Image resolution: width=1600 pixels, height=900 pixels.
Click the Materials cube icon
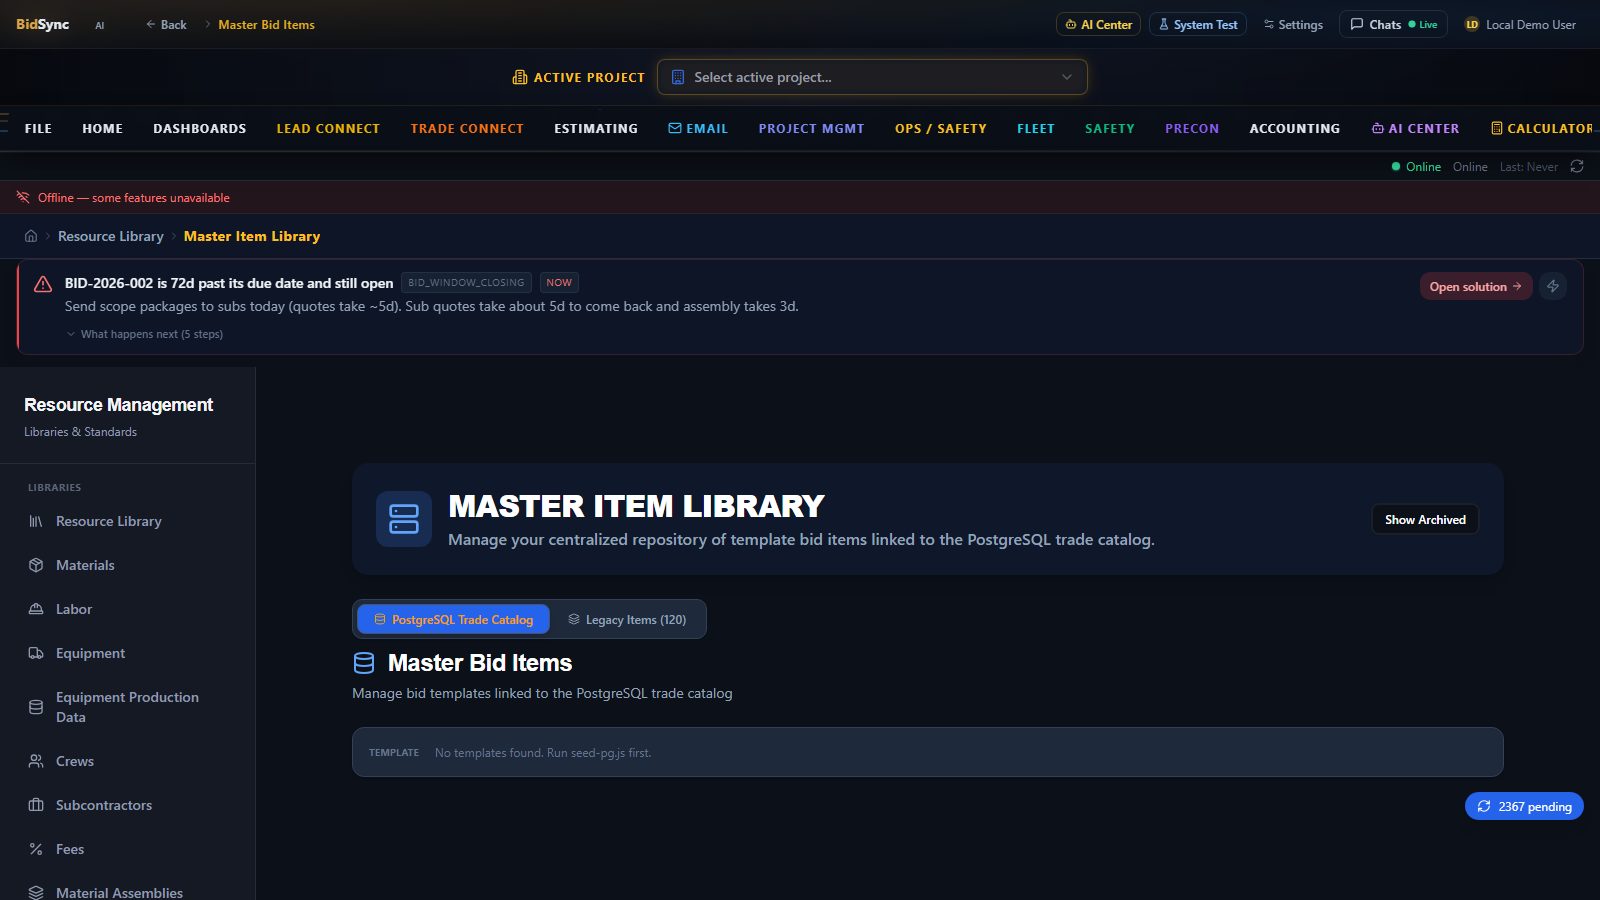click(36, 565)
